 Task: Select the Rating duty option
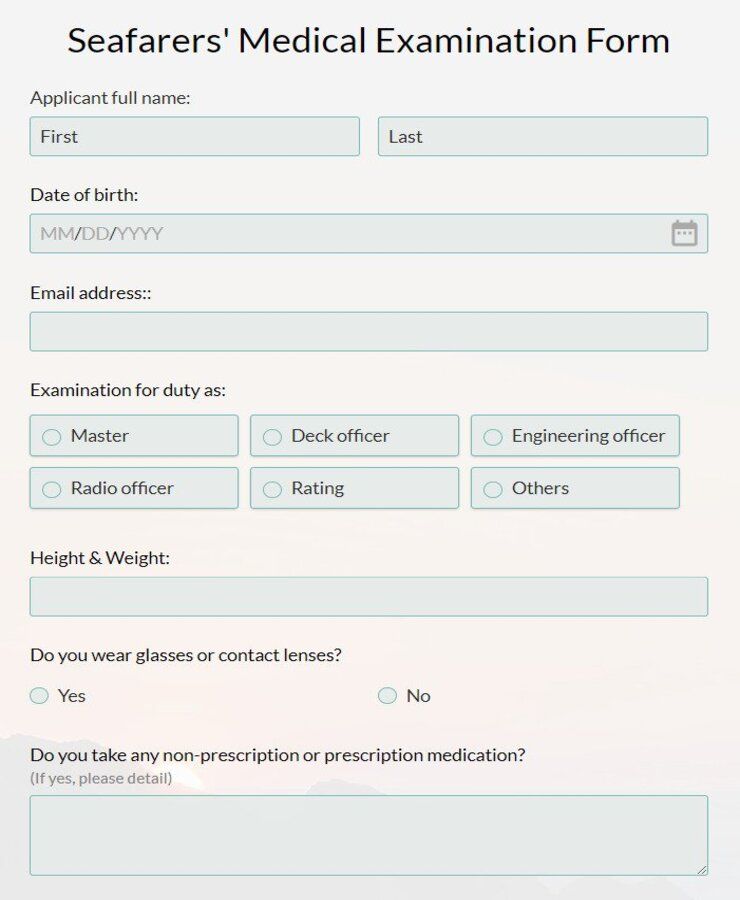[272, 488]
